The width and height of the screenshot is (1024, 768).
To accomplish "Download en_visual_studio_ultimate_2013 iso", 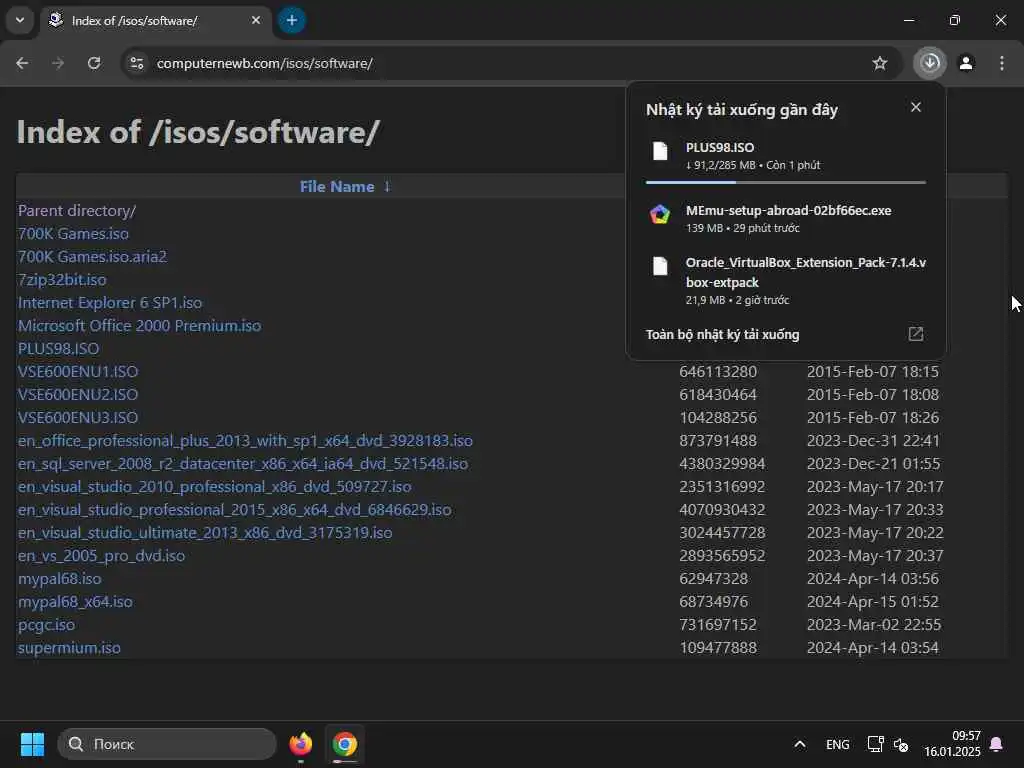I will tap(205, 533).
